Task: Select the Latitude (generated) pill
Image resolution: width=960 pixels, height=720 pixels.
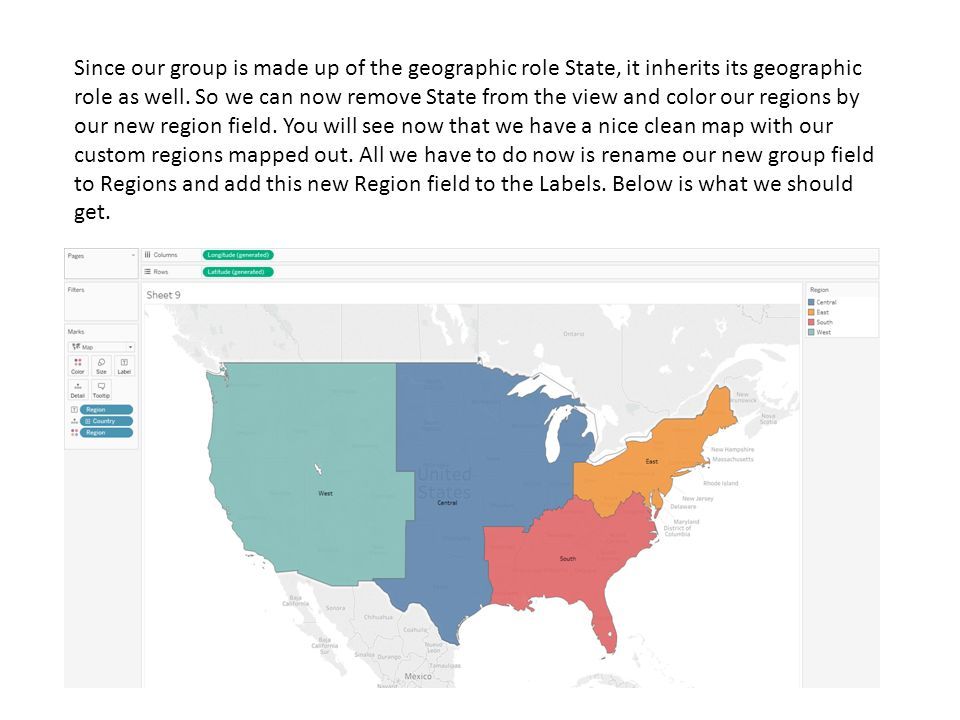Action: tap(238, 272)
